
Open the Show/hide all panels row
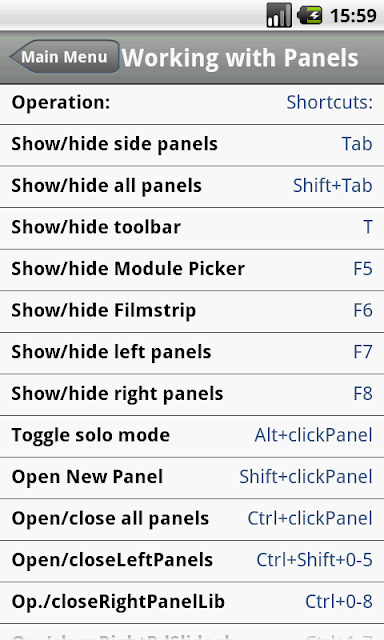point(192,187)
